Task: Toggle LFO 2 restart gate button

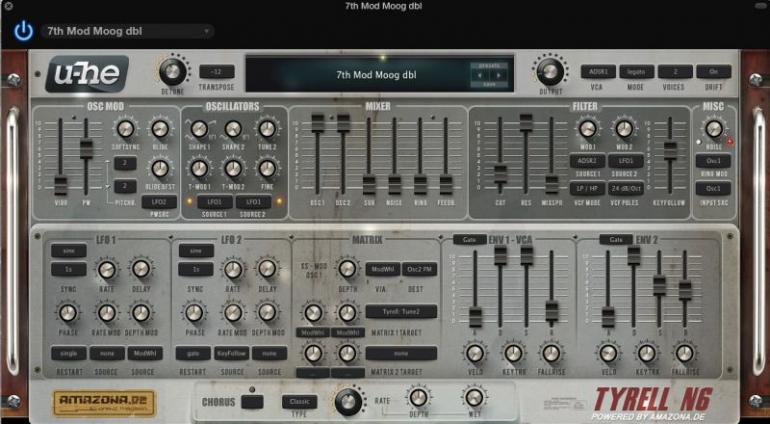Action: 193,353
